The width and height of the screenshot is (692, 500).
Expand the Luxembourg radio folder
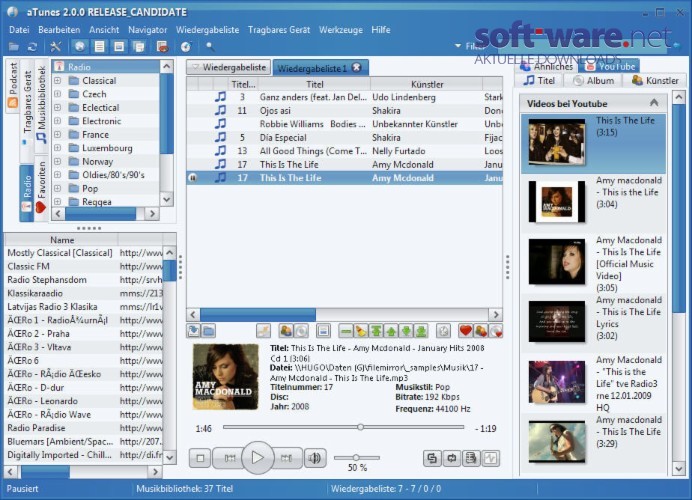57,148
